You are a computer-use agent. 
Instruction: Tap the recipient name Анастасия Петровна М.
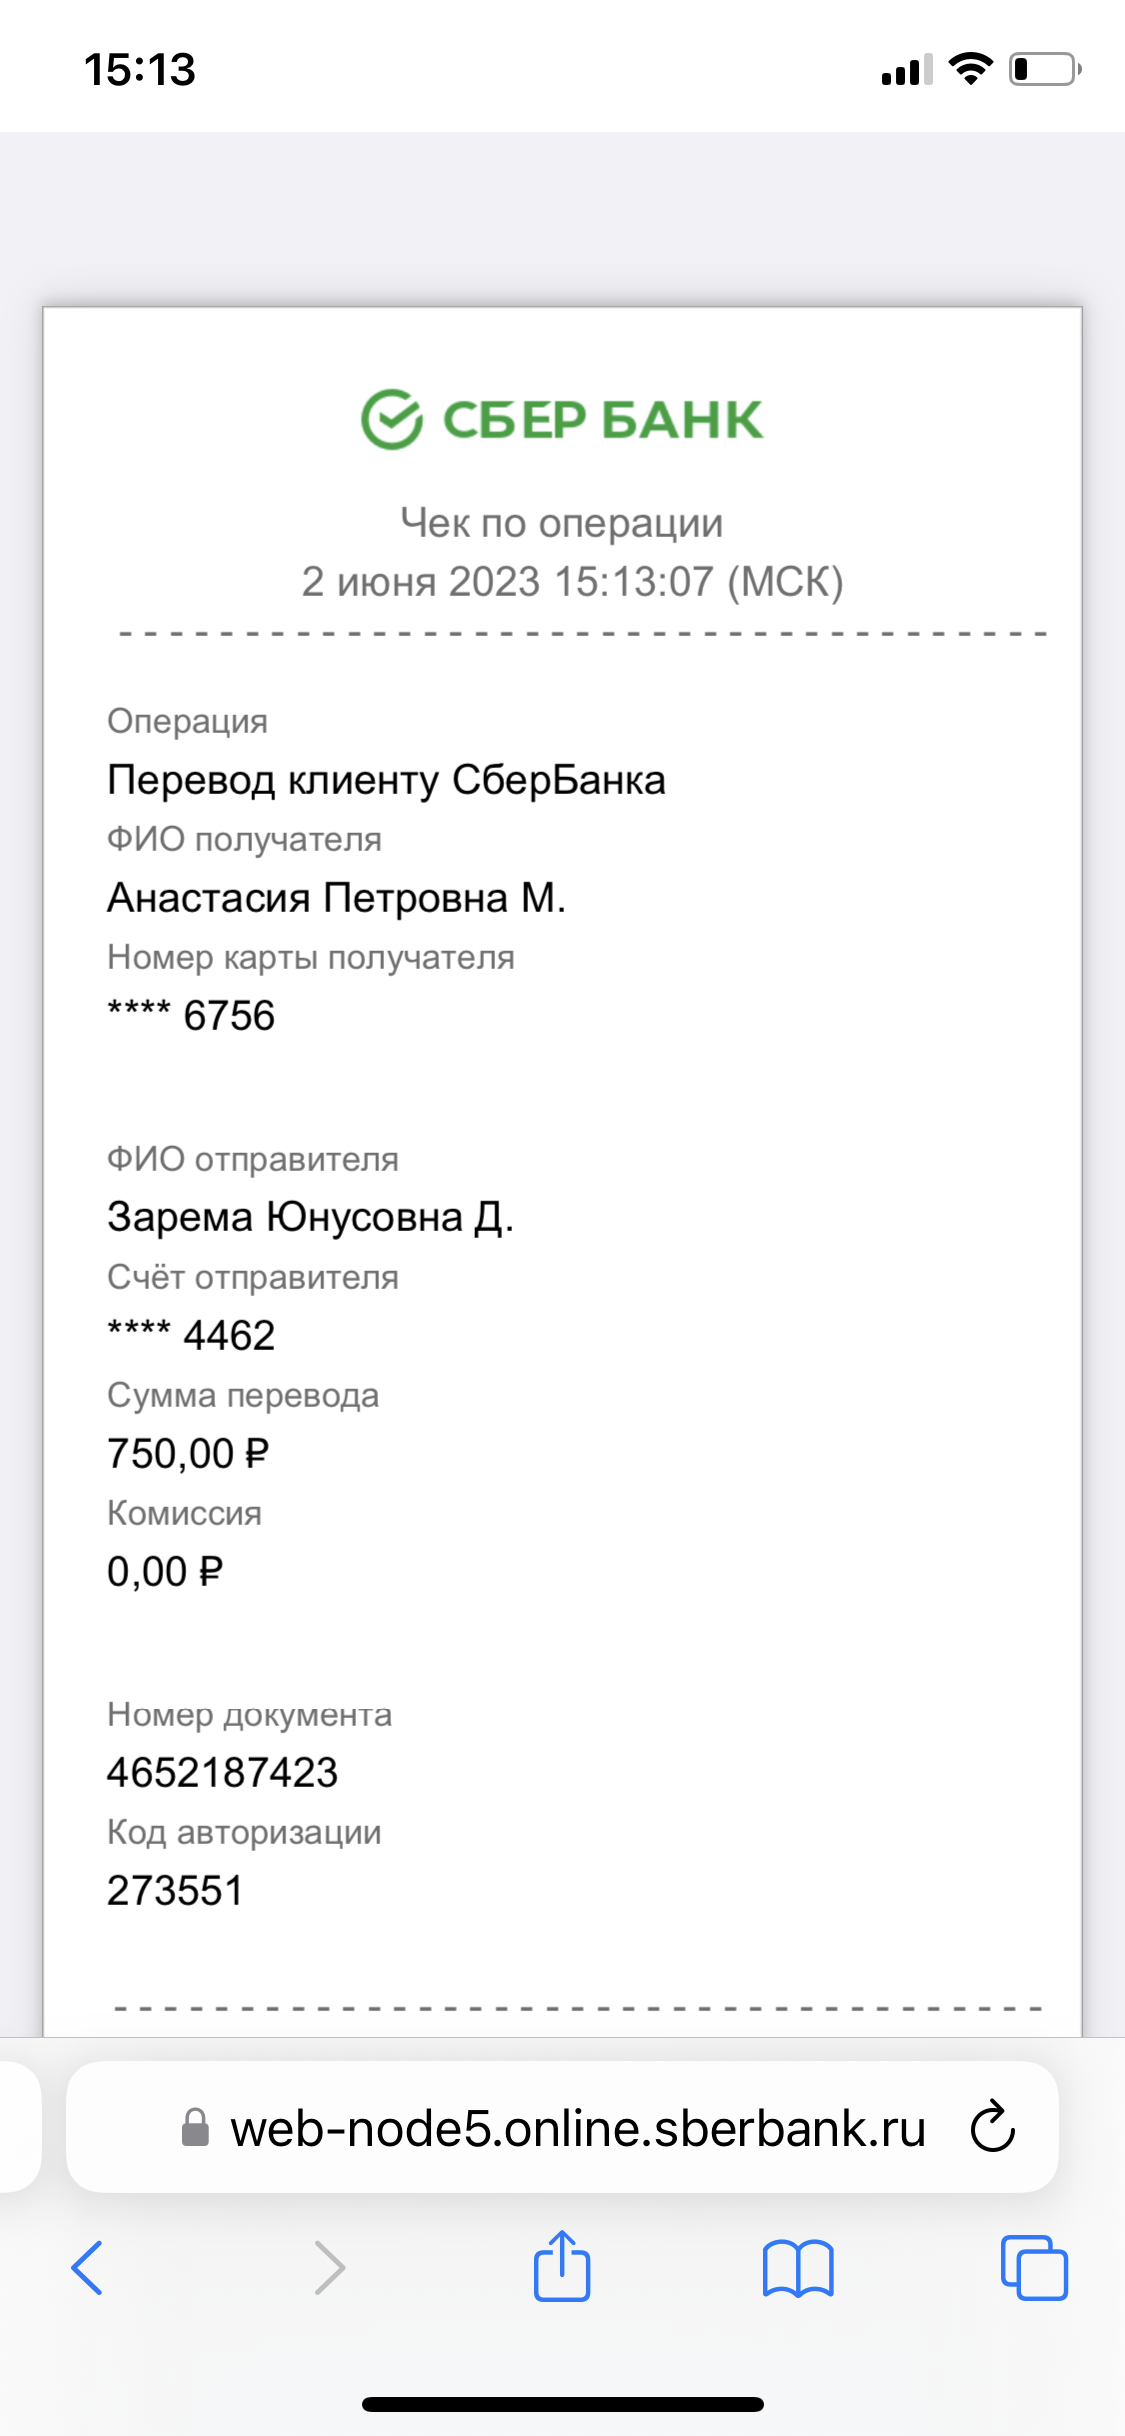(x=337, y=898)
